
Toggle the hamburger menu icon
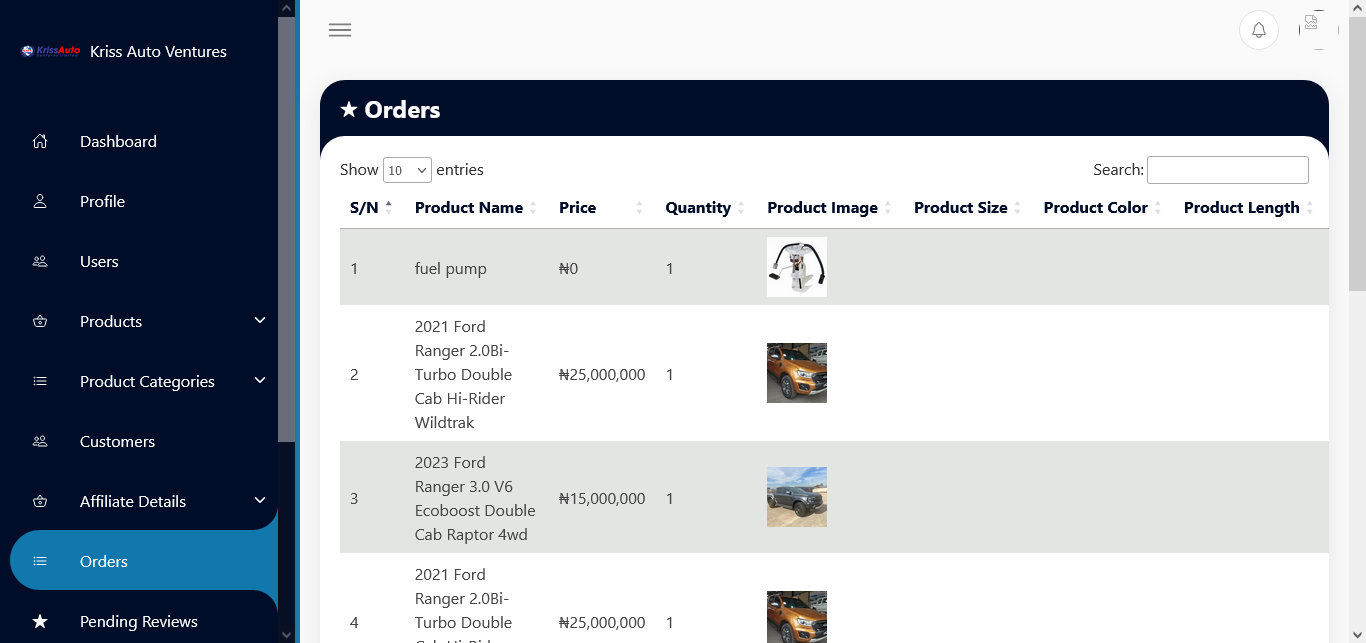pos(340,30)
